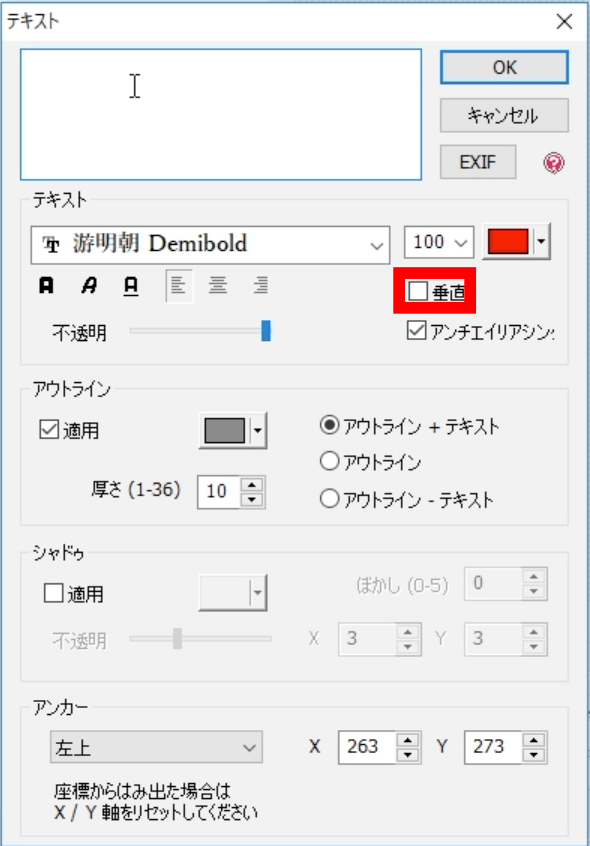Toggle bold text formatting icon
Viewport: 590px width, 846px height.
point(46,285)
